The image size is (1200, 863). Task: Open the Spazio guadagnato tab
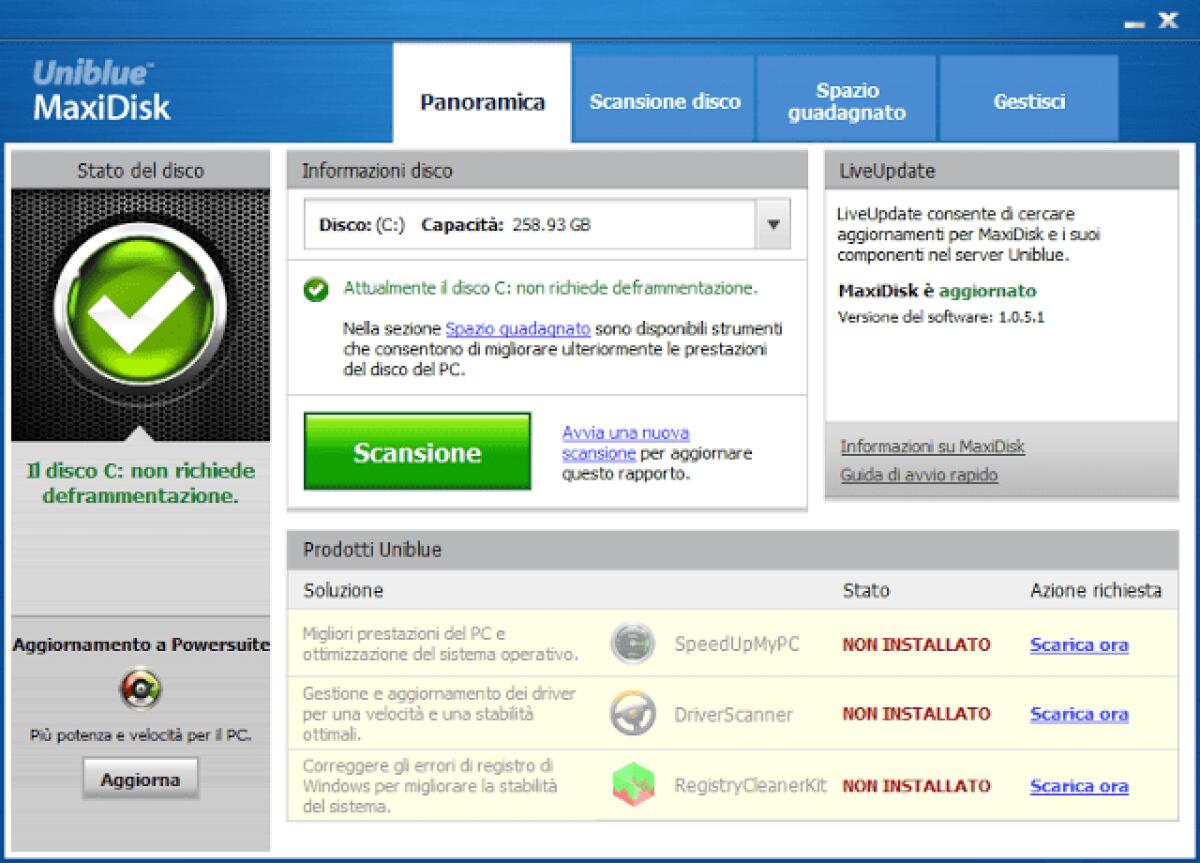click(x=845, y=97)
